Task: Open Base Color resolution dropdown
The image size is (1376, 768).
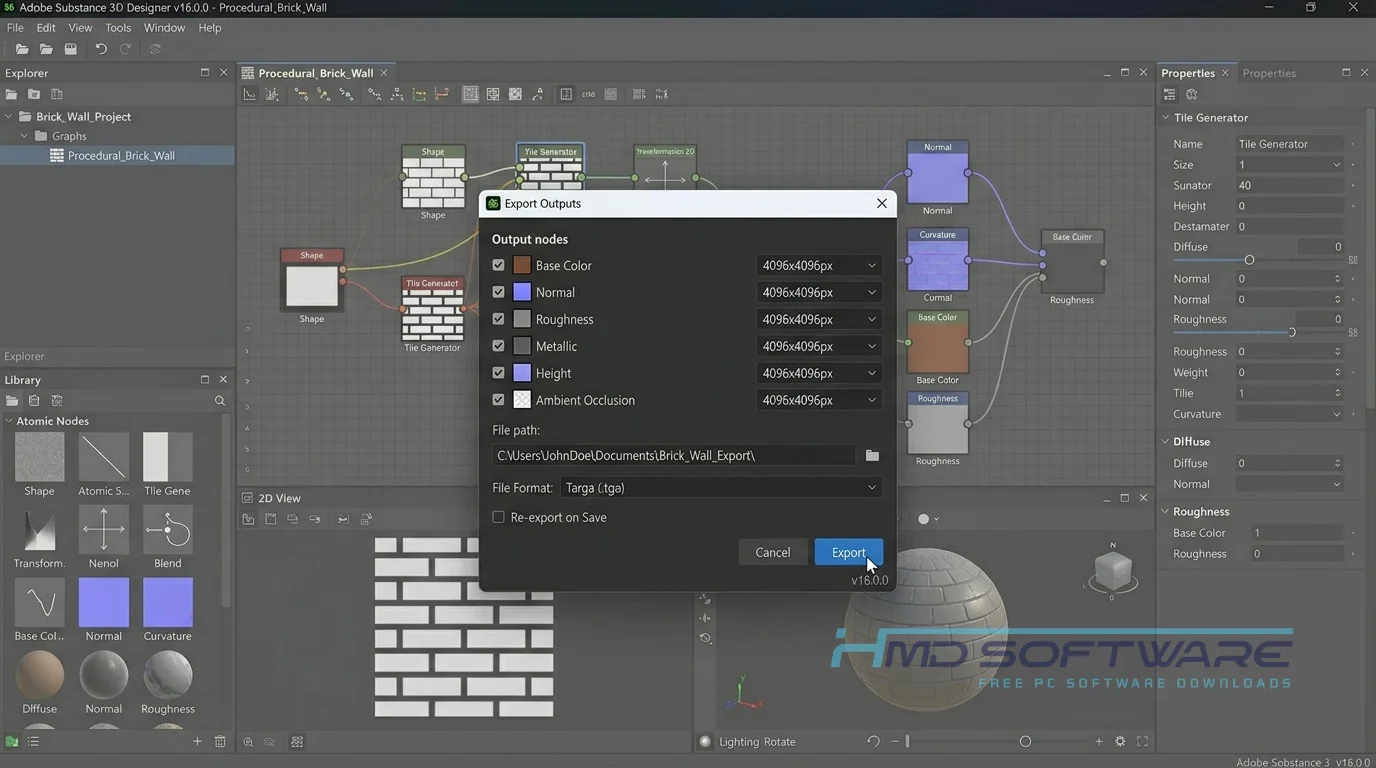Action: click(819, 265)
